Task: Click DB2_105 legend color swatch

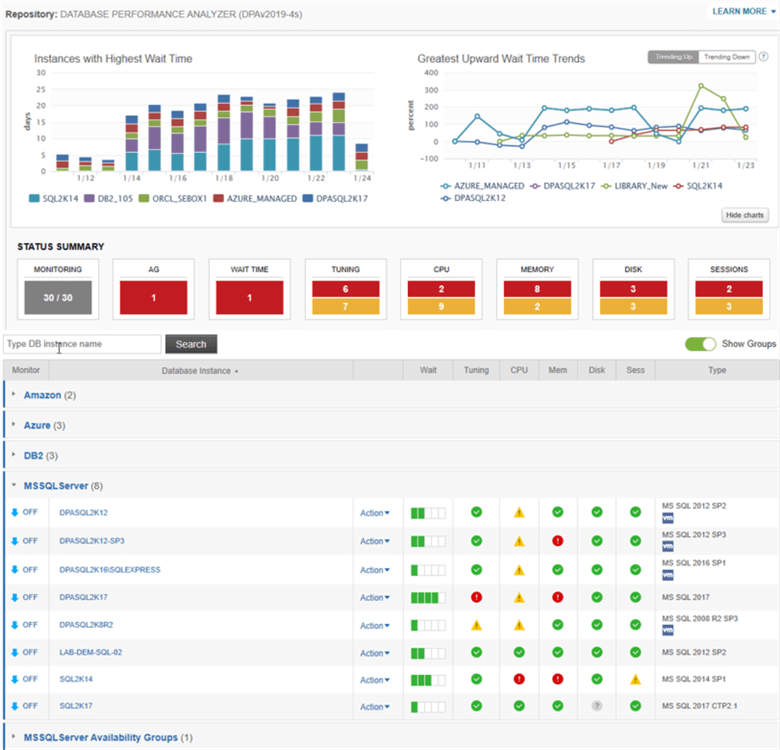Action: pyautogui.click(x=89, y=198)
